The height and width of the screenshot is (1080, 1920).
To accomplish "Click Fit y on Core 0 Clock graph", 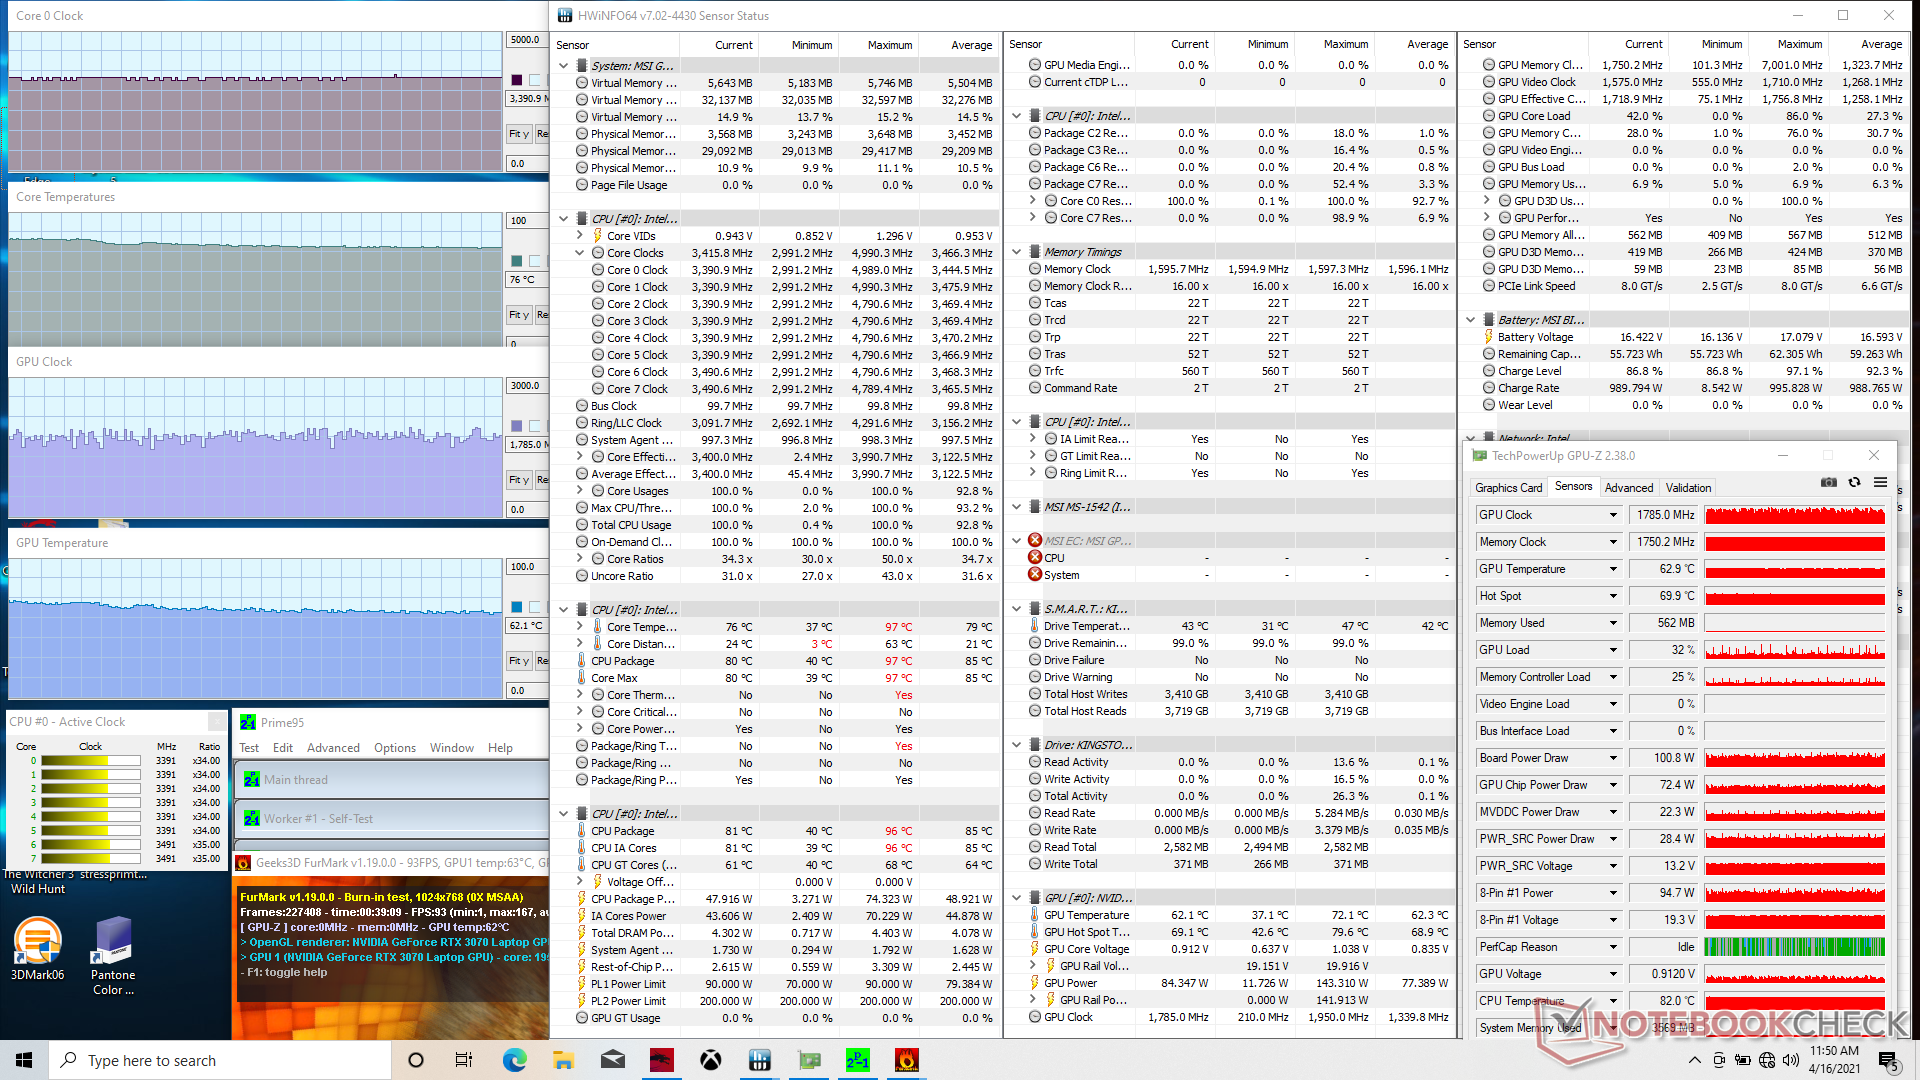I will pyautogui.click(x=518, y=134).
